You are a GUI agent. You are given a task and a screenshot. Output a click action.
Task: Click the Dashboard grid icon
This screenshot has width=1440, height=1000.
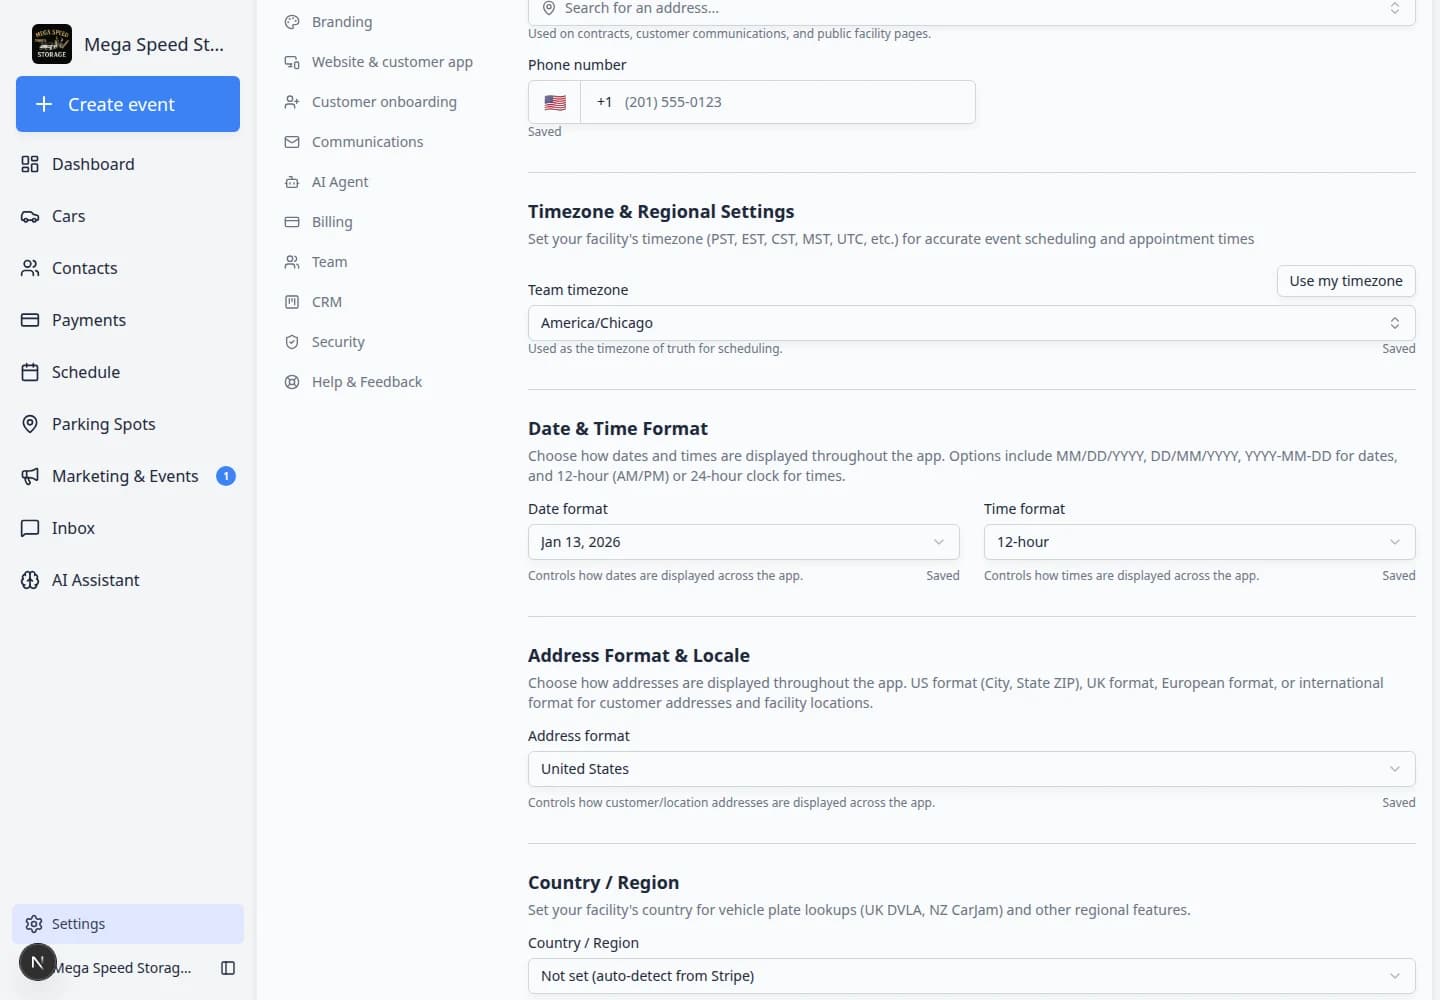click(x=30, y=164)
